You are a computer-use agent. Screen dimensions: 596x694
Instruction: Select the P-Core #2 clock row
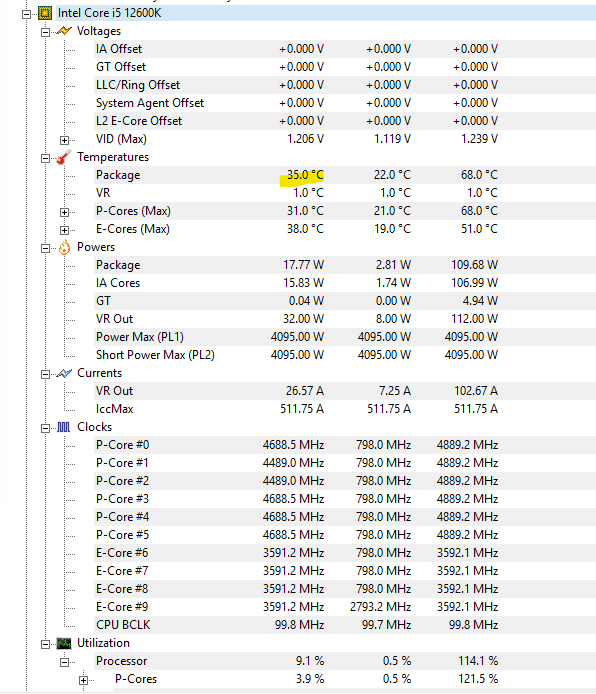pos(345,481)
